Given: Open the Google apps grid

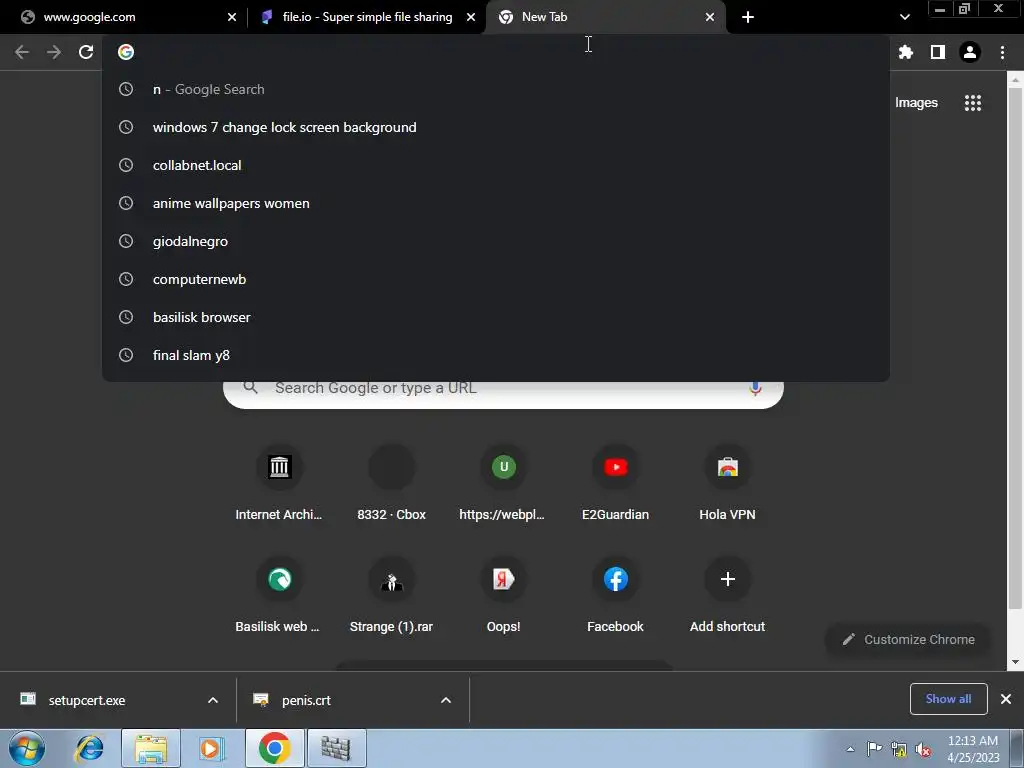Looking at the screenshot, I should 972,103.
